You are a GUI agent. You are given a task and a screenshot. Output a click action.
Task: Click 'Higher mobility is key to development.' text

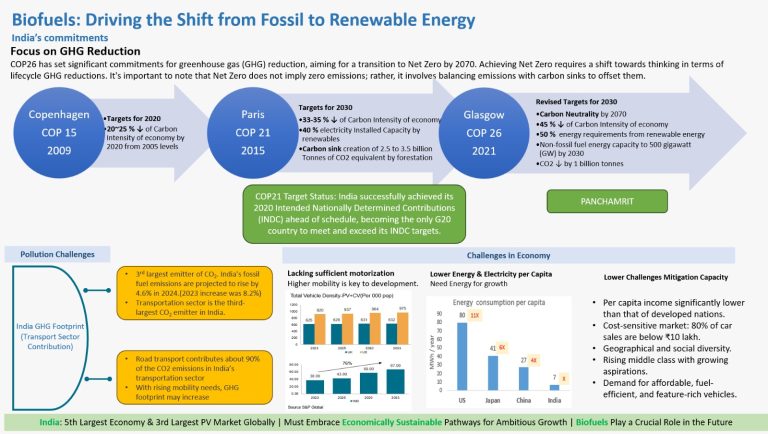(353, 284)
